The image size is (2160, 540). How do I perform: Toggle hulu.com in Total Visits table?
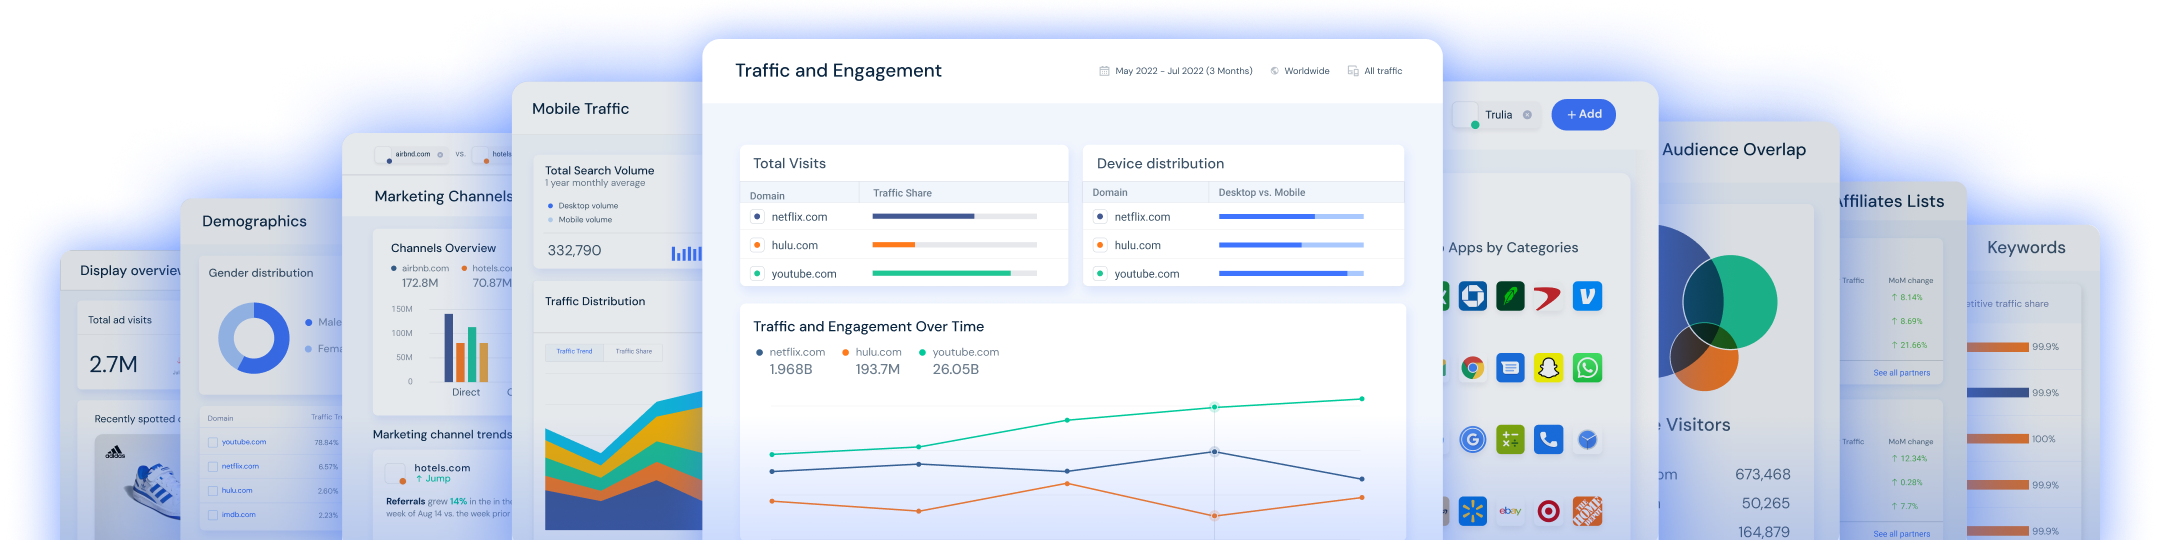[x=757, y=245]
